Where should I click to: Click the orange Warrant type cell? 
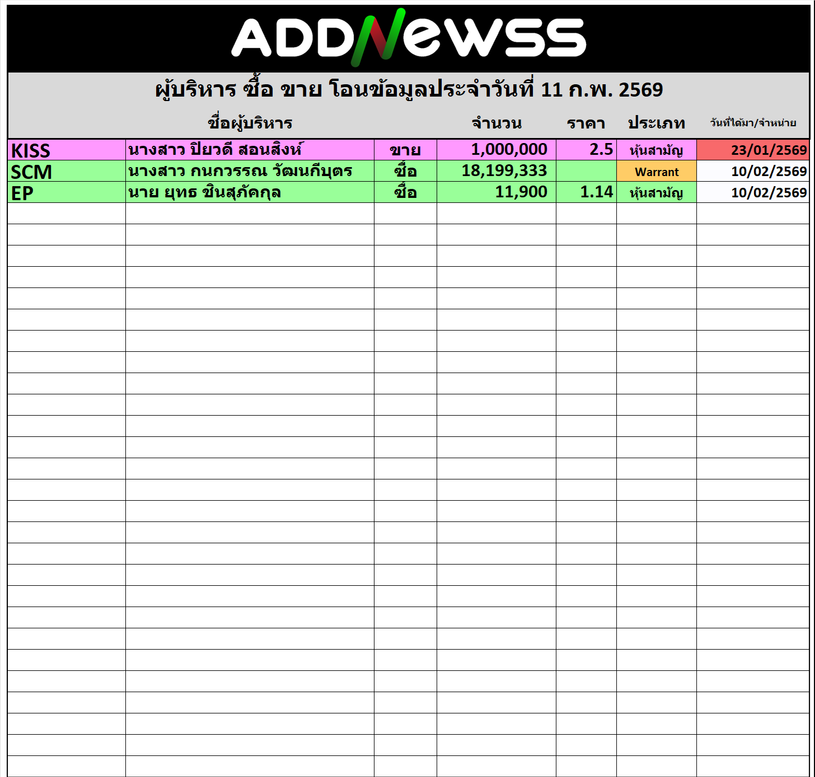pos(656,171)
